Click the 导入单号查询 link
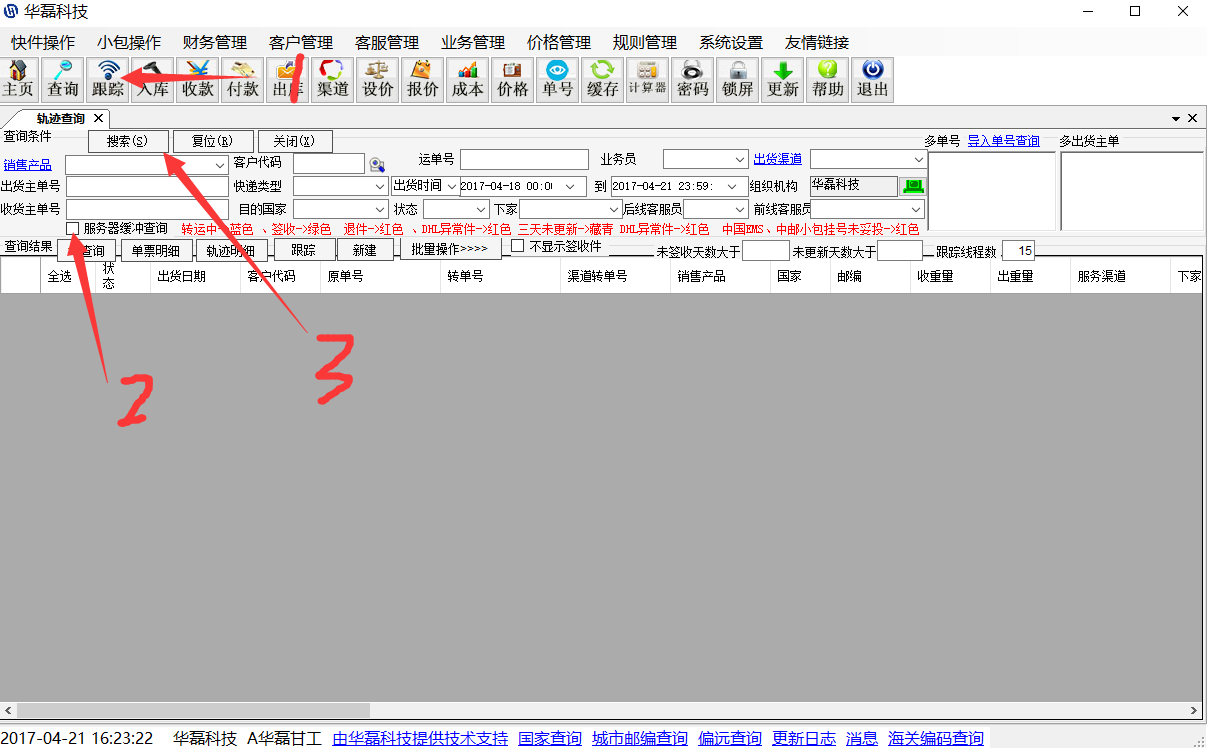1207x748 pixels. [1003, 141]
